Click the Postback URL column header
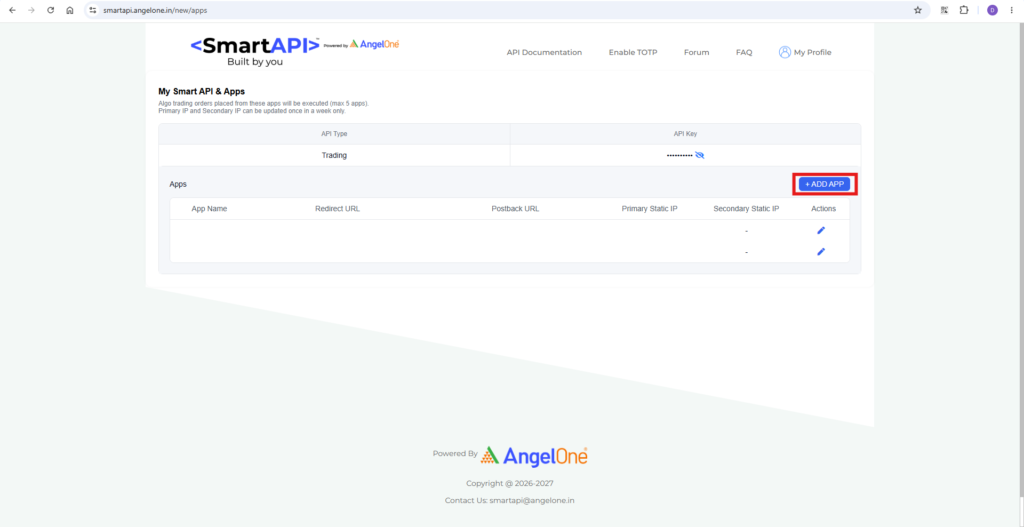 pos(515,209)
